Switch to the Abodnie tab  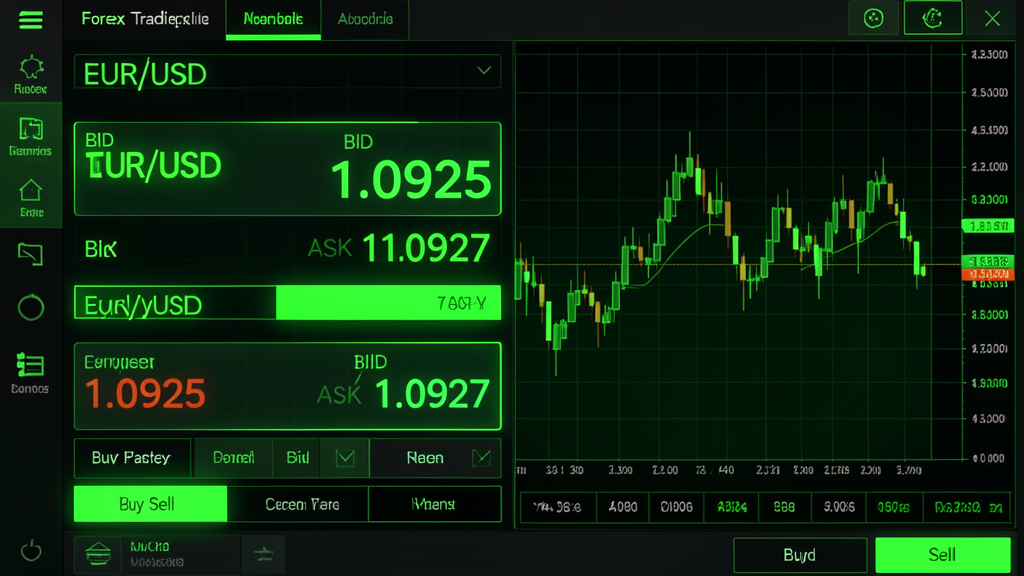click(365, 19)
